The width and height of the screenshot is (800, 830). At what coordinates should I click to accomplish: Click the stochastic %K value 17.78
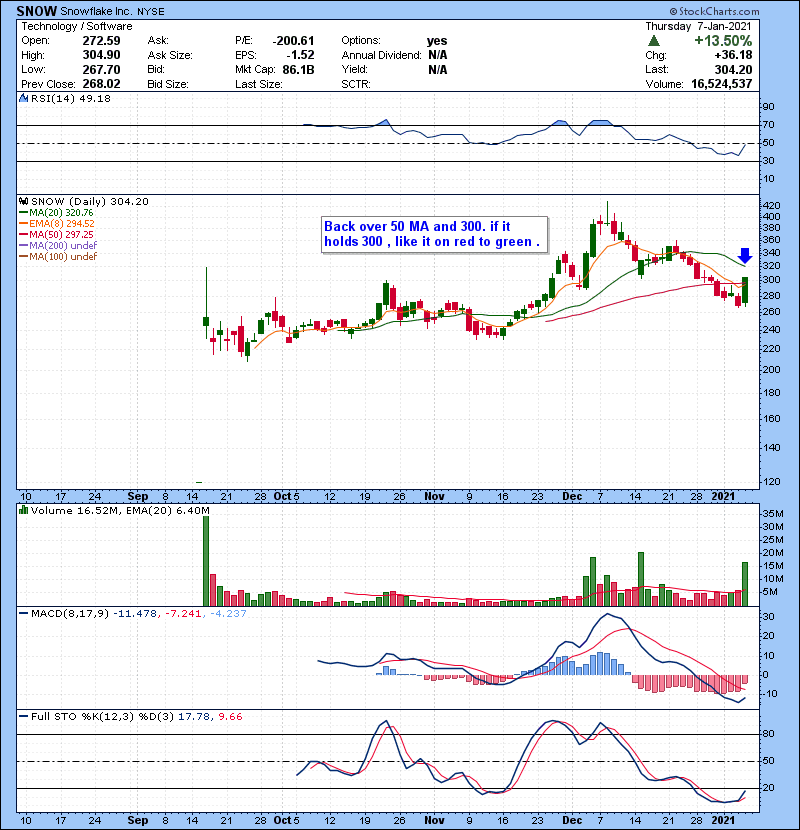click(x=194, y=717)
